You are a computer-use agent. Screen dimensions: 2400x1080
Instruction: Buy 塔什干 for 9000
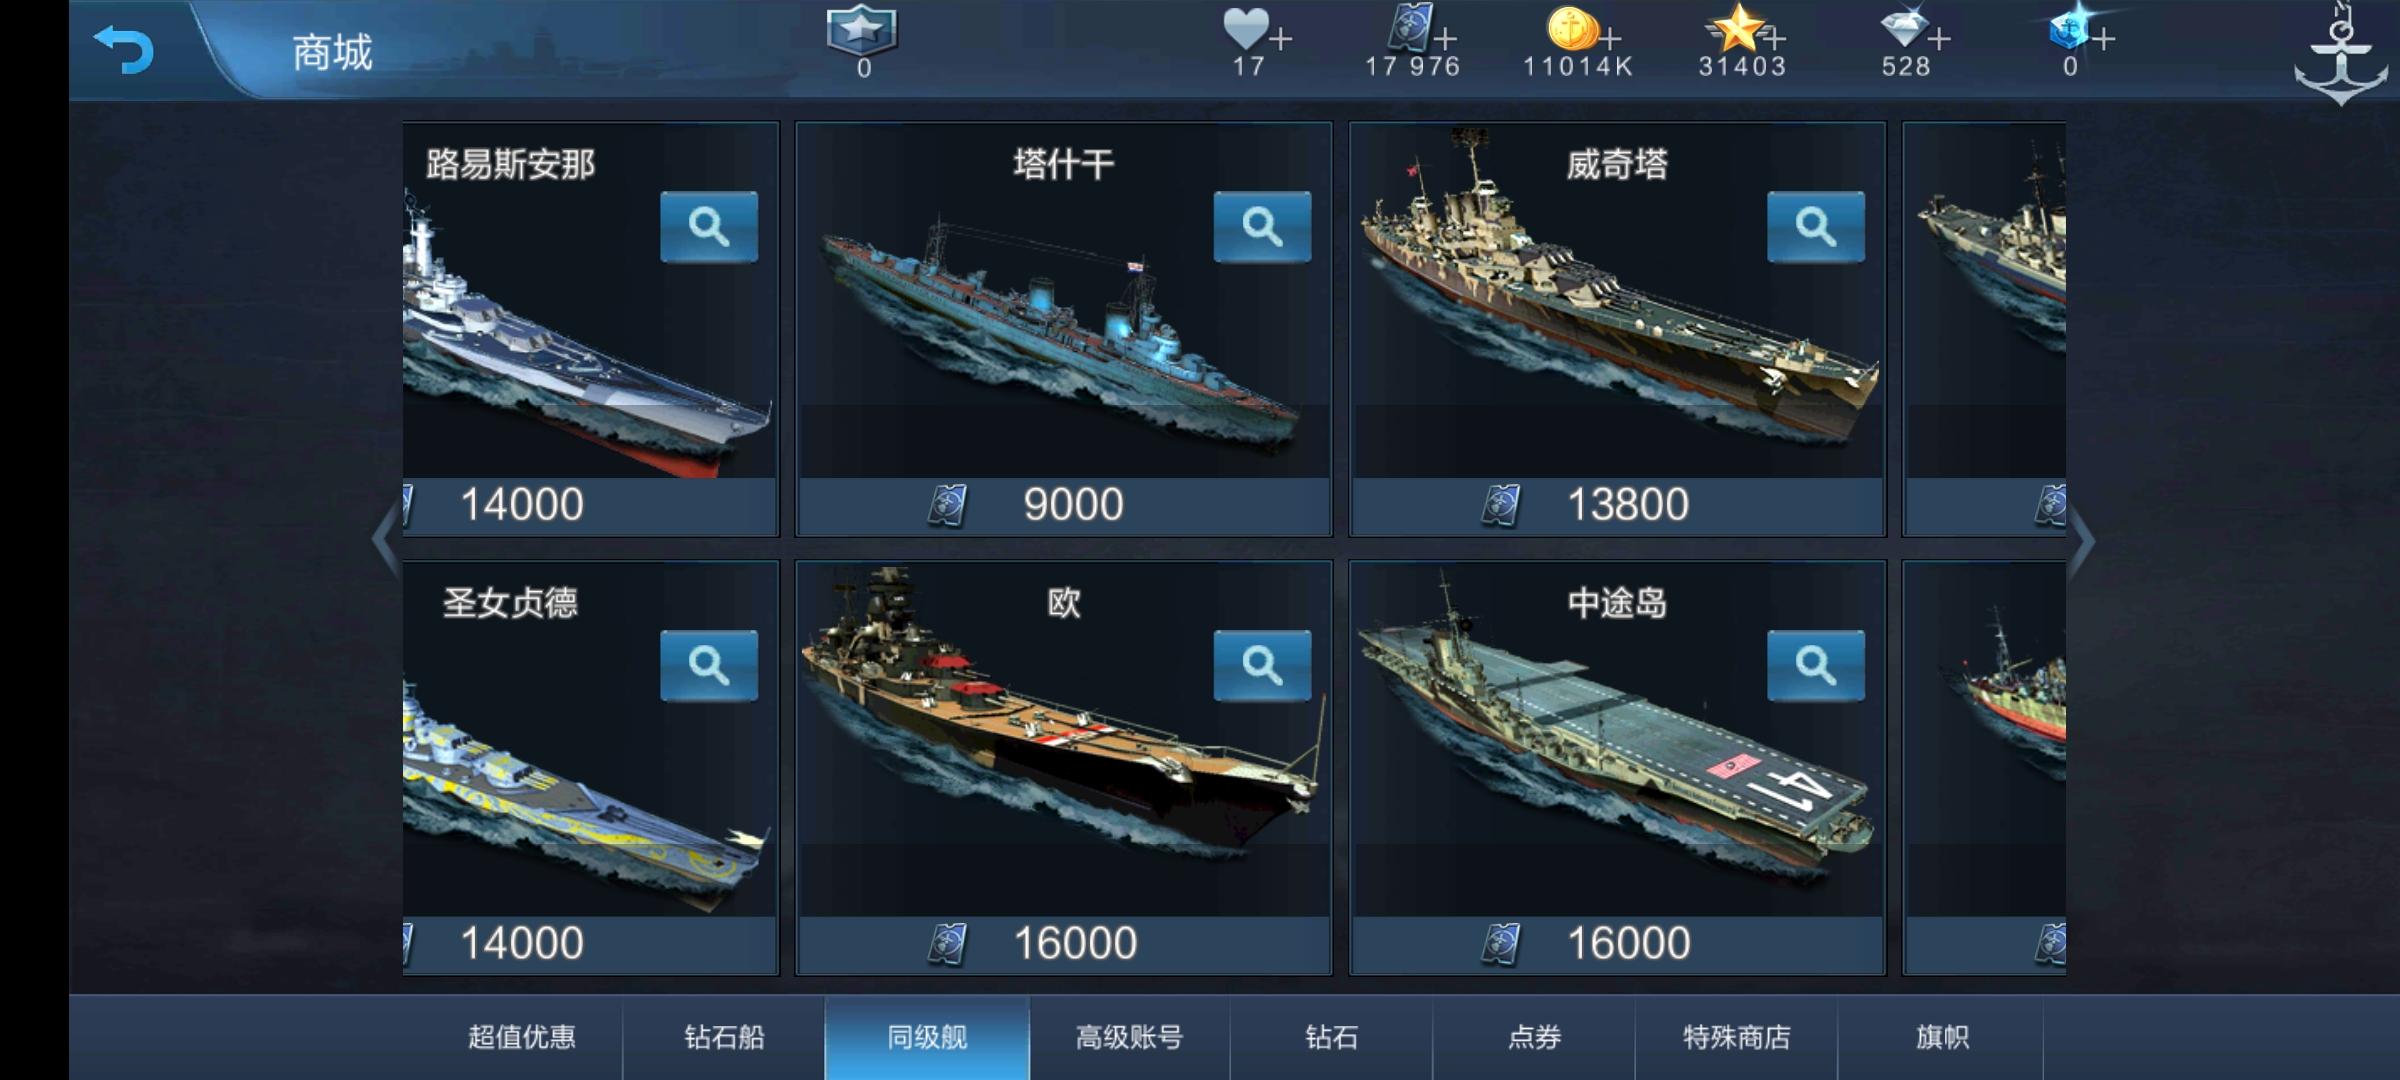point(1064,505)
